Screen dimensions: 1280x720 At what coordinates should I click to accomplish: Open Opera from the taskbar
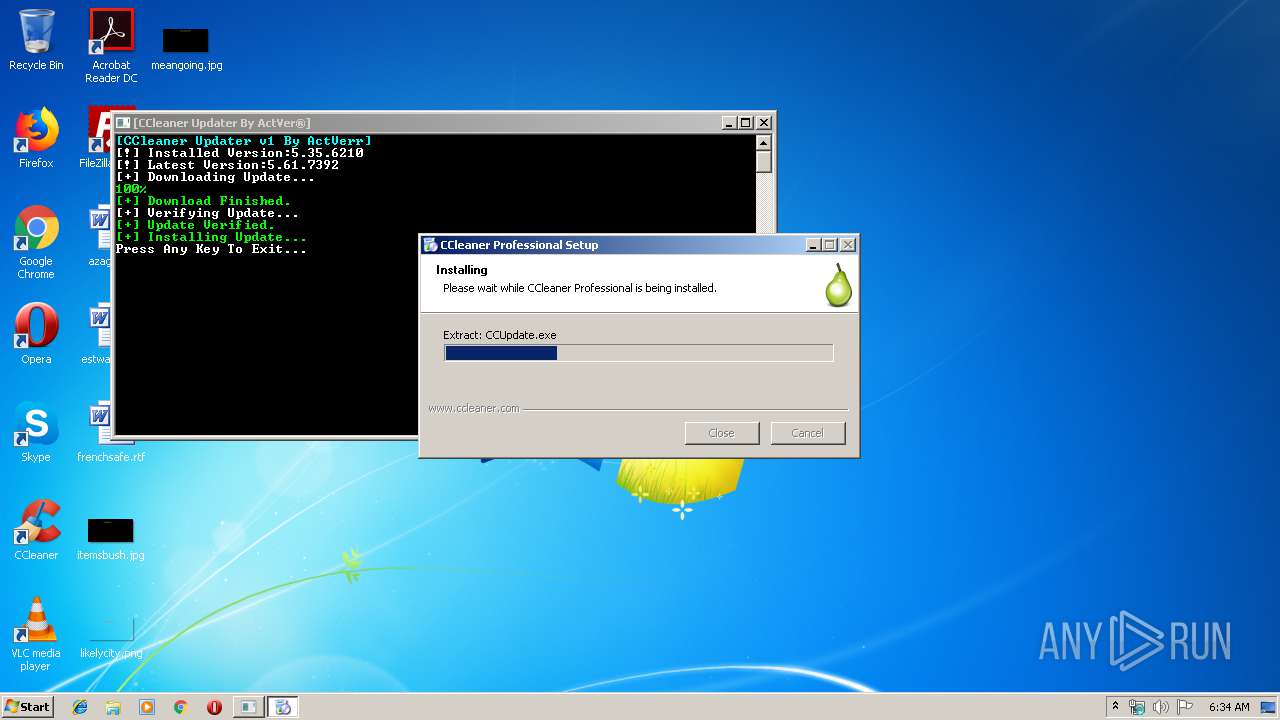click(x=214, y=707)
